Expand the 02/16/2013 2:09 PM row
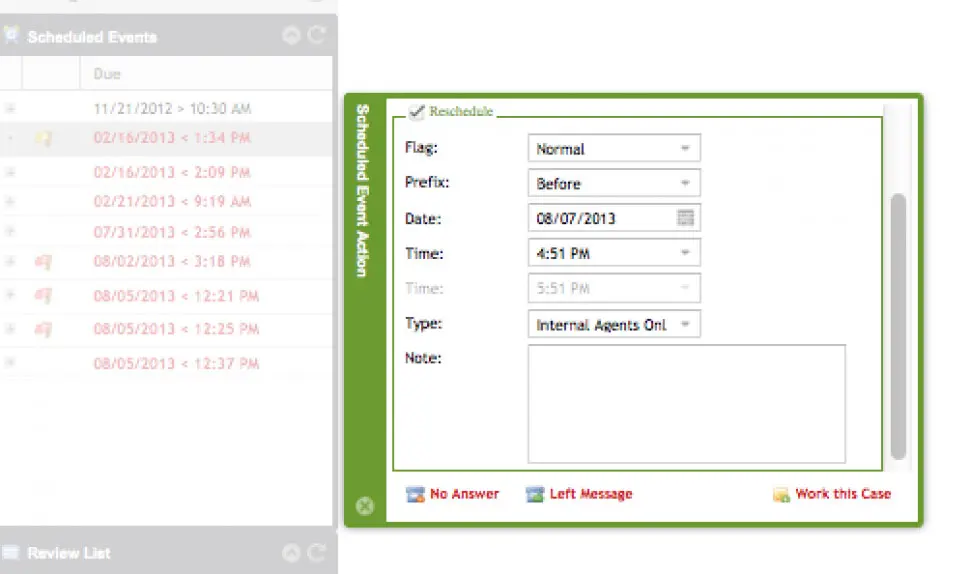This screenshot has width=970, height=574. point(10,172)
